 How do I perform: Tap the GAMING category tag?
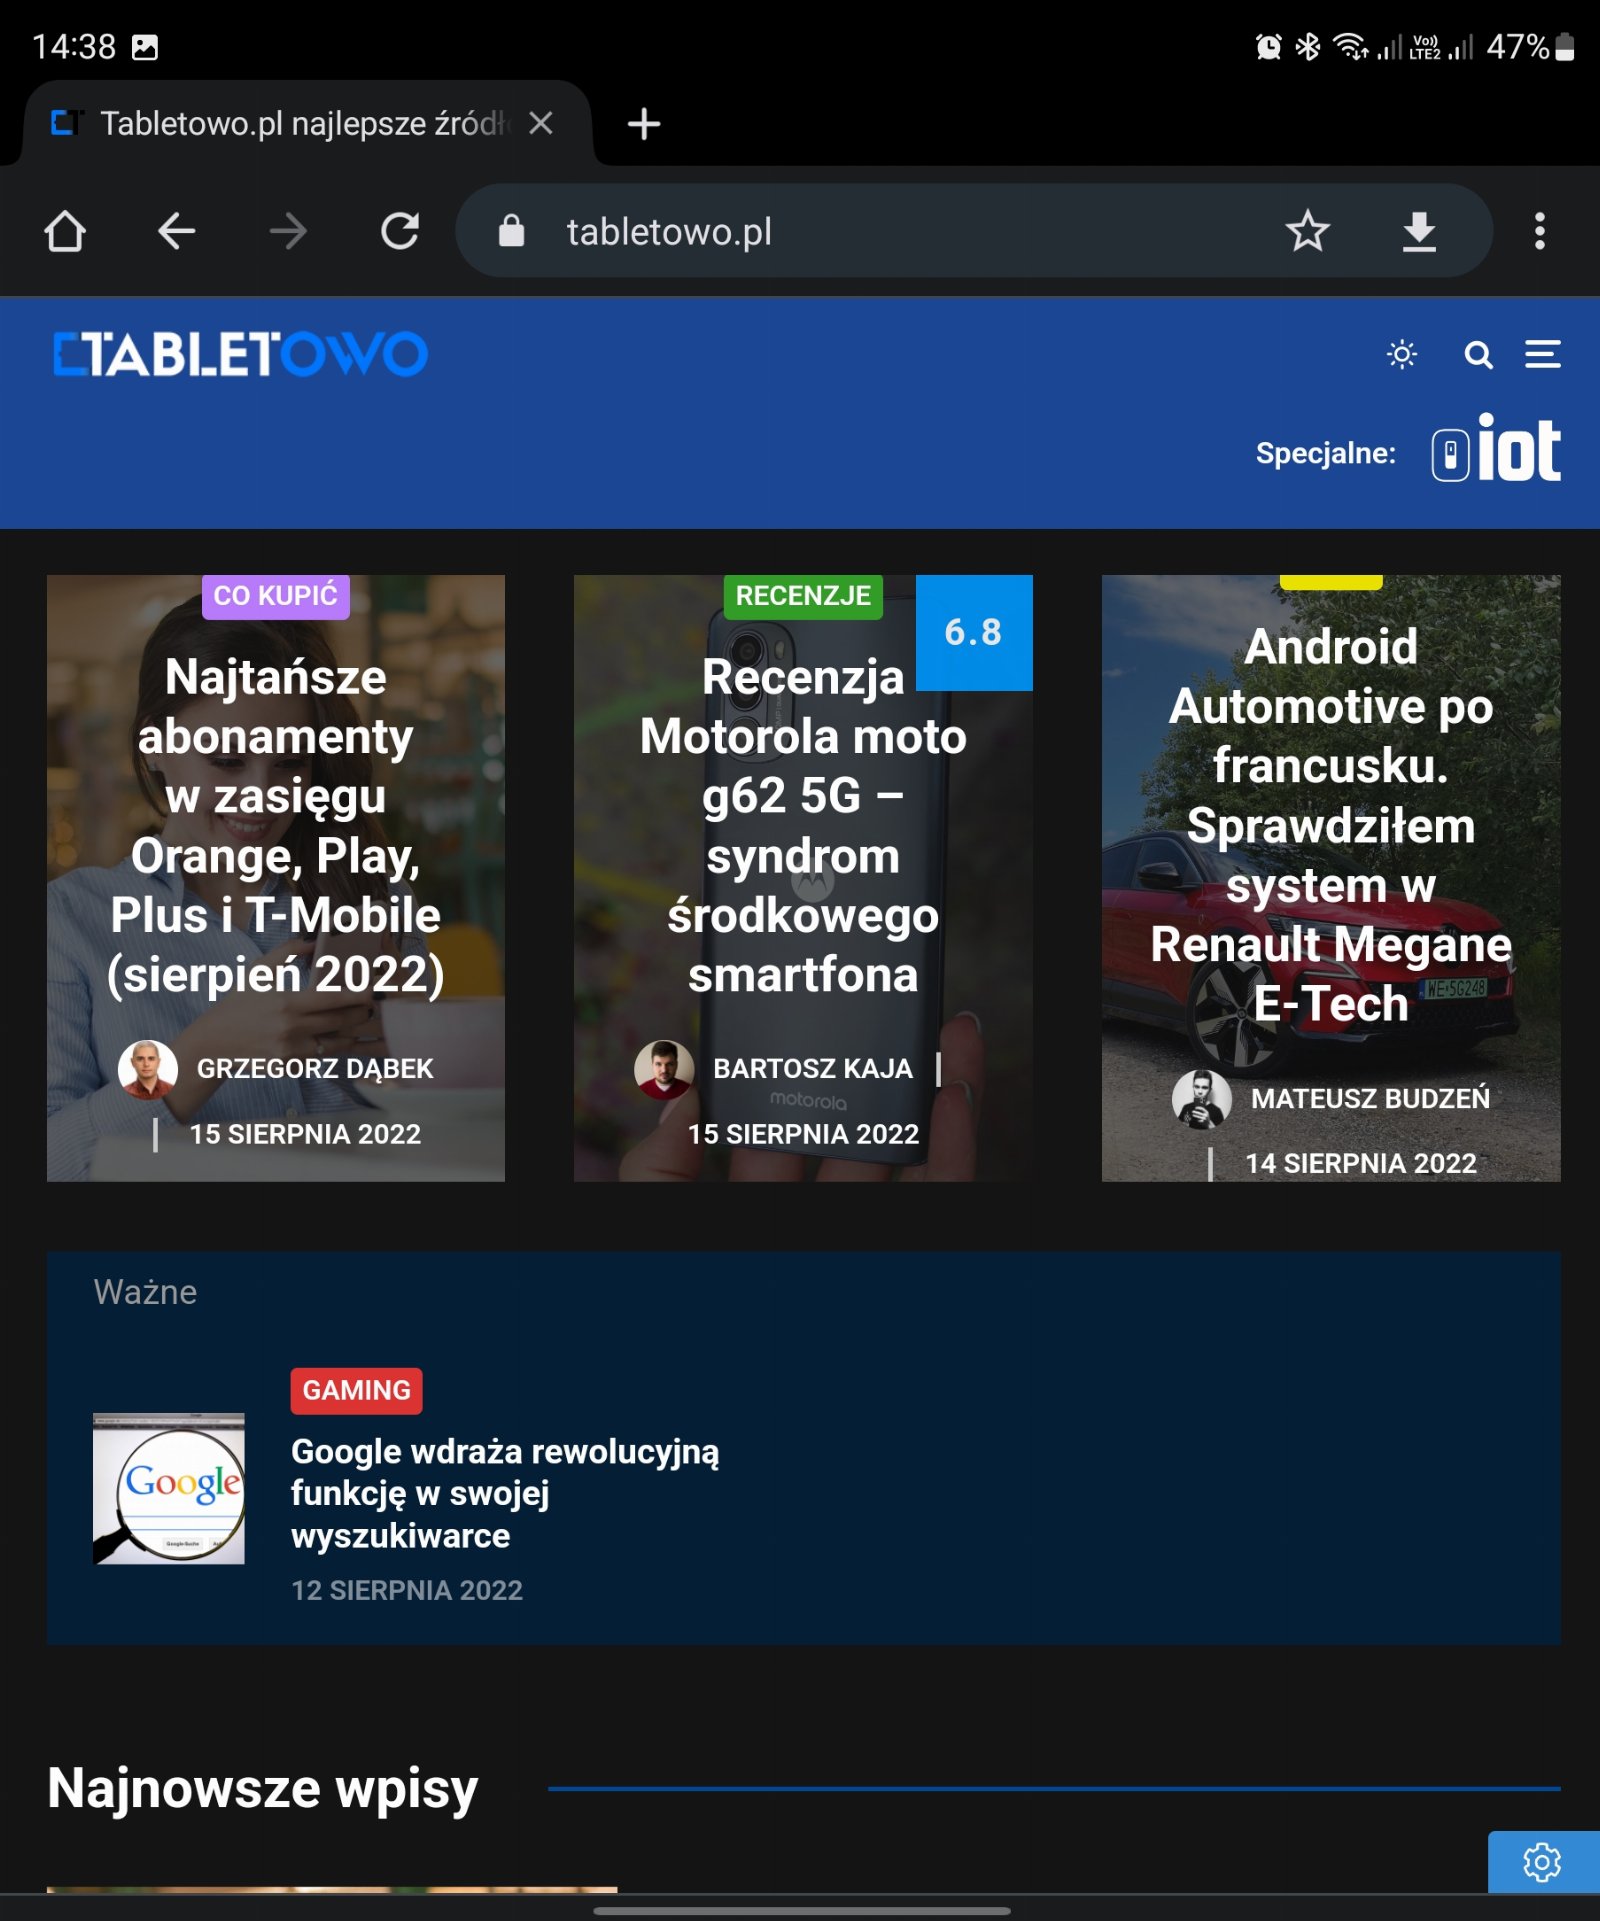(357, 1390)
